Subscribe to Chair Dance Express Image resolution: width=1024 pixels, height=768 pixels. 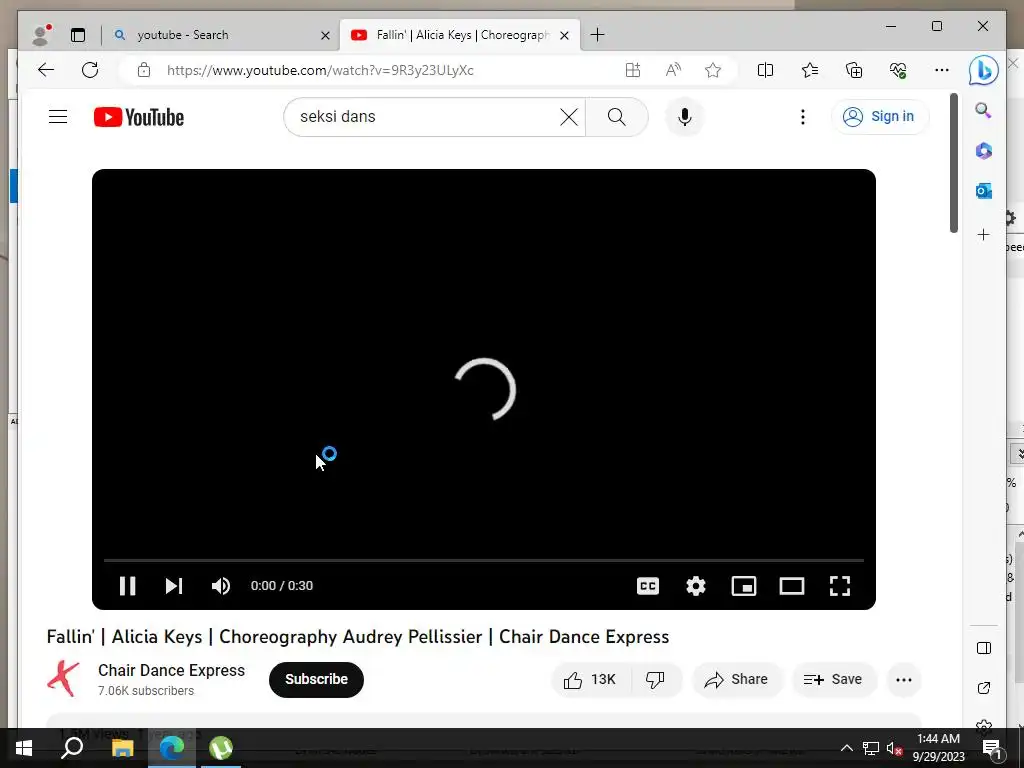pyautogui.click(x=316, y=679)
